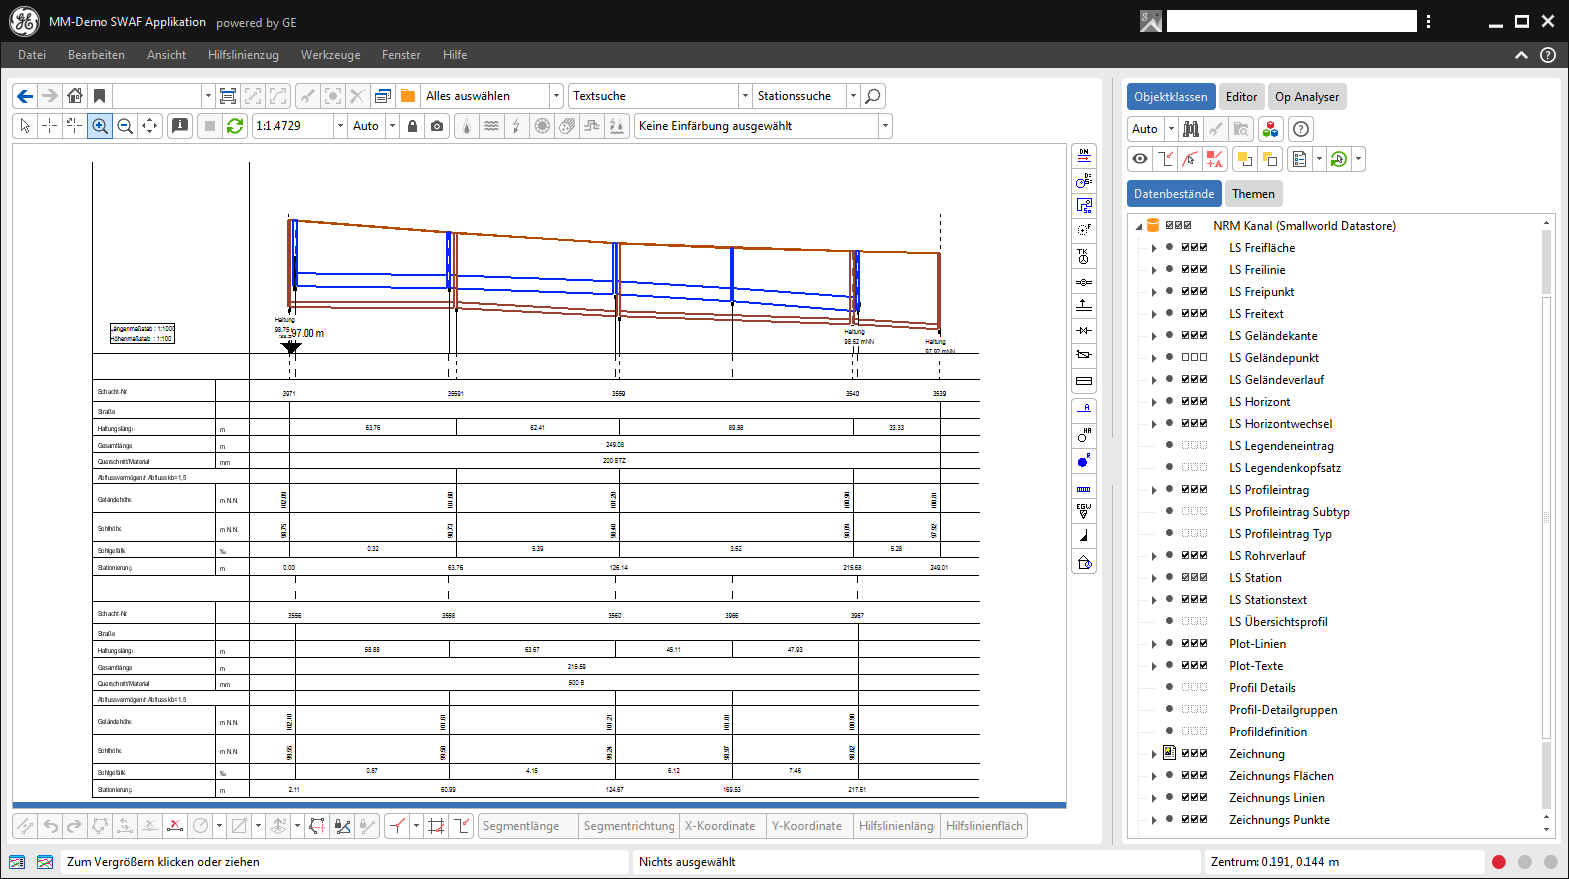Open the Alles auswählen dropdown
Viewport: 1569px width, 879px height.
coord(556,96)
